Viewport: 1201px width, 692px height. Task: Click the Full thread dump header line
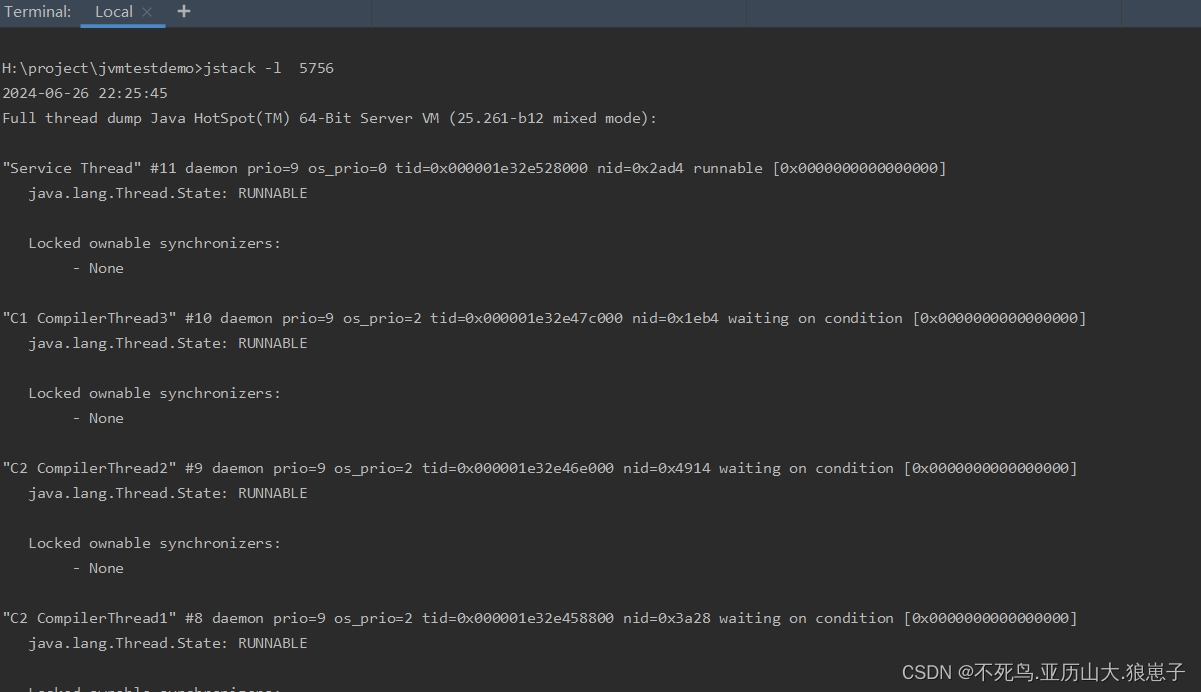(330, 118)
